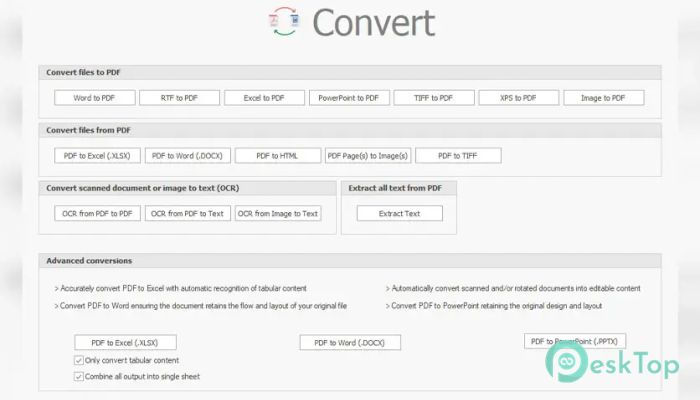The height and width of the screenshot is (400, 700).
Task: Select Excel to PDF button
Action: tap(264, 98)
